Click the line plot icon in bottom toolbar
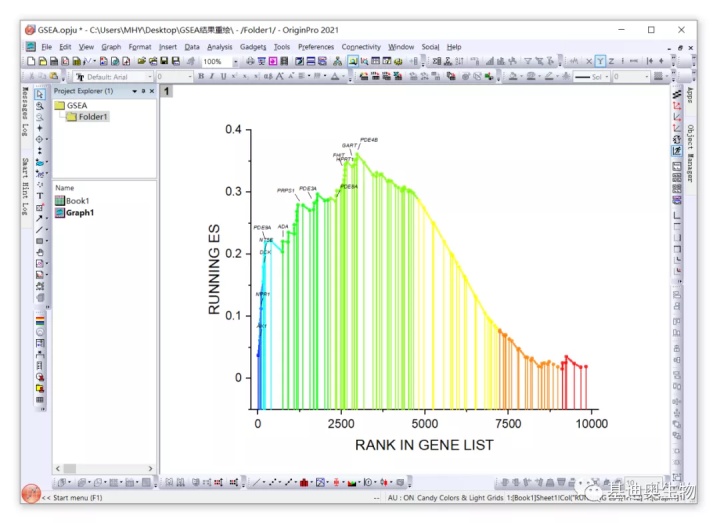 tap(257, 482)
